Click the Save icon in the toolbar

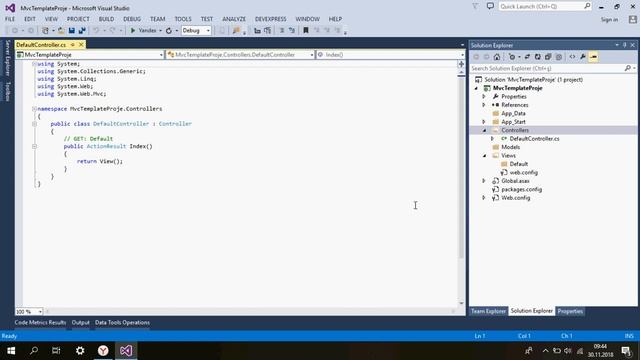pyautogui.click(x=72, y=31)
